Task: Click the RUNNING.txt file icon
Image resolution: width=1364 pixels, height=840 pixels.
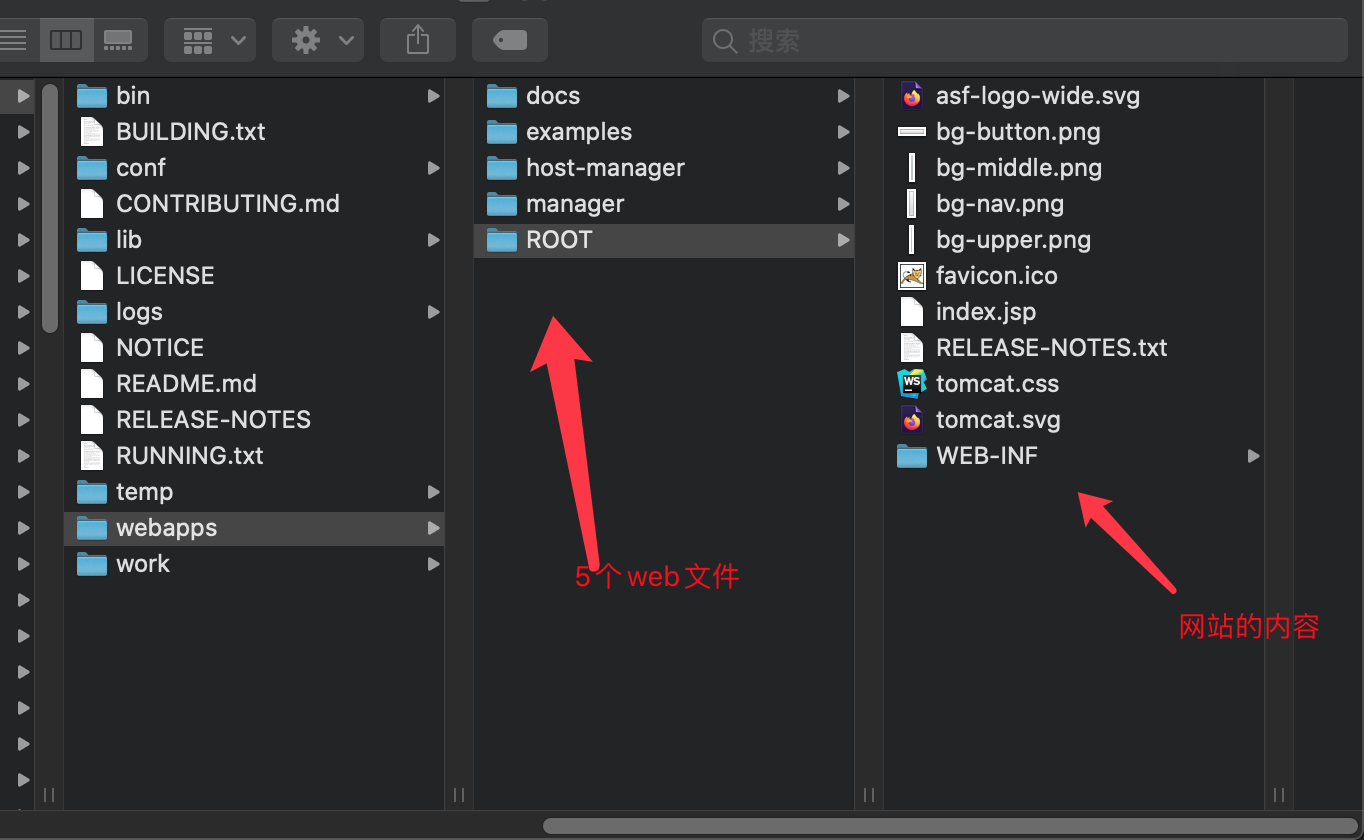Action: (x=92, y=456)
